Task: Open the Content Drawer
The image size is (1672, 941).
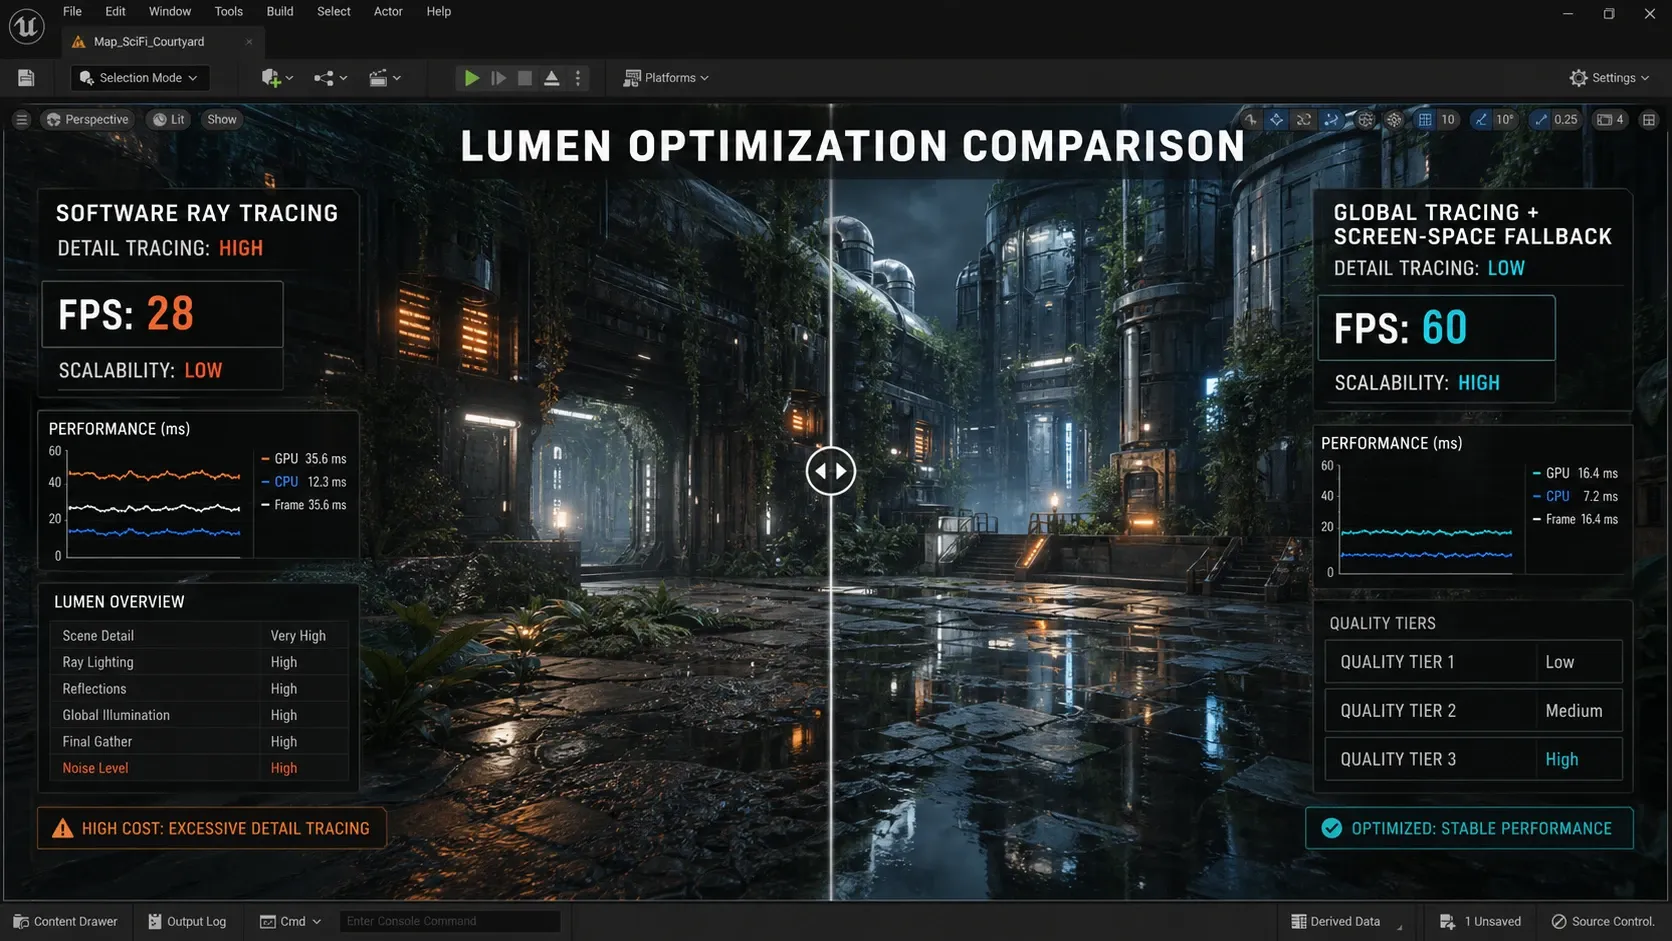Action: (65, 921)
